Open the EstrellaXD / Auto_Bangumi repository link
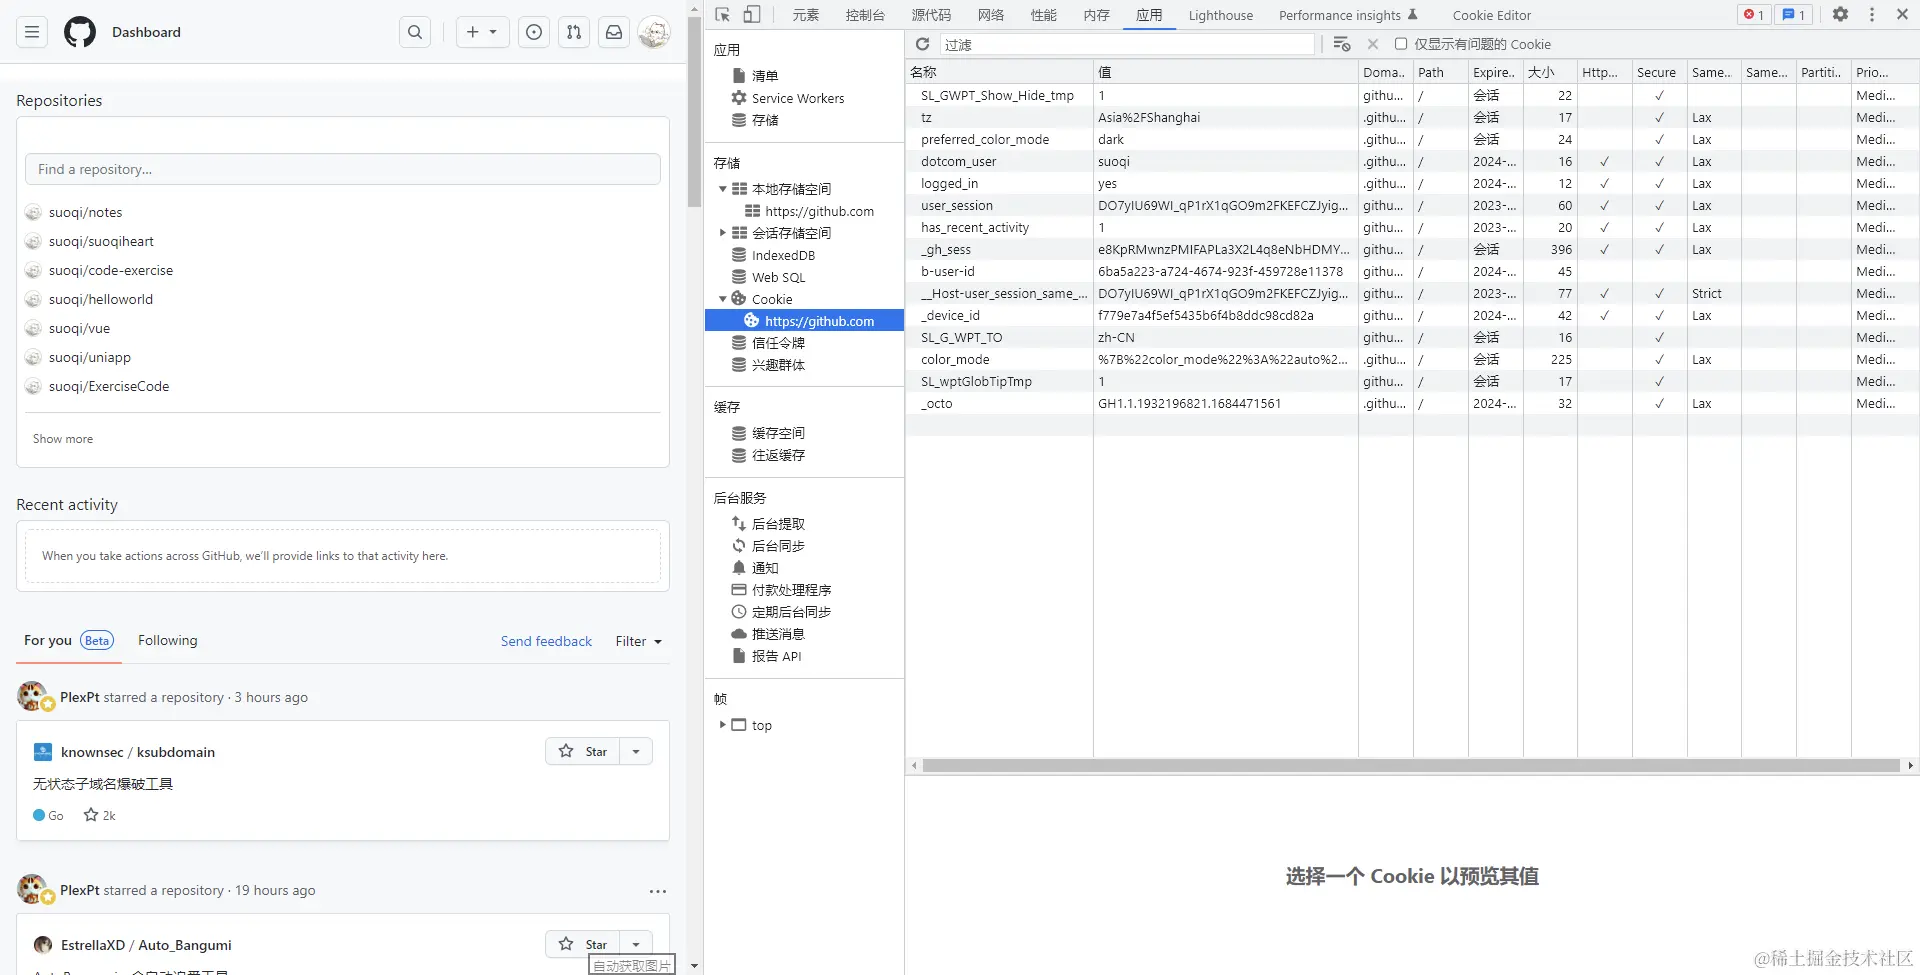This screenshot has width=1920, height=975. pyautogui.click(x=146, y=945)
